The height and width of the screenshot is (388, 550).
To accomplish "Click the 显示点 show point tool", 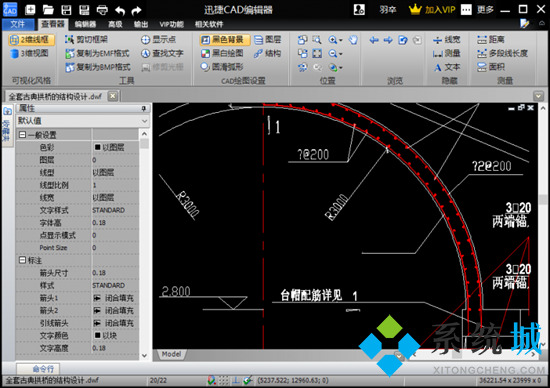I will point(158,39).
